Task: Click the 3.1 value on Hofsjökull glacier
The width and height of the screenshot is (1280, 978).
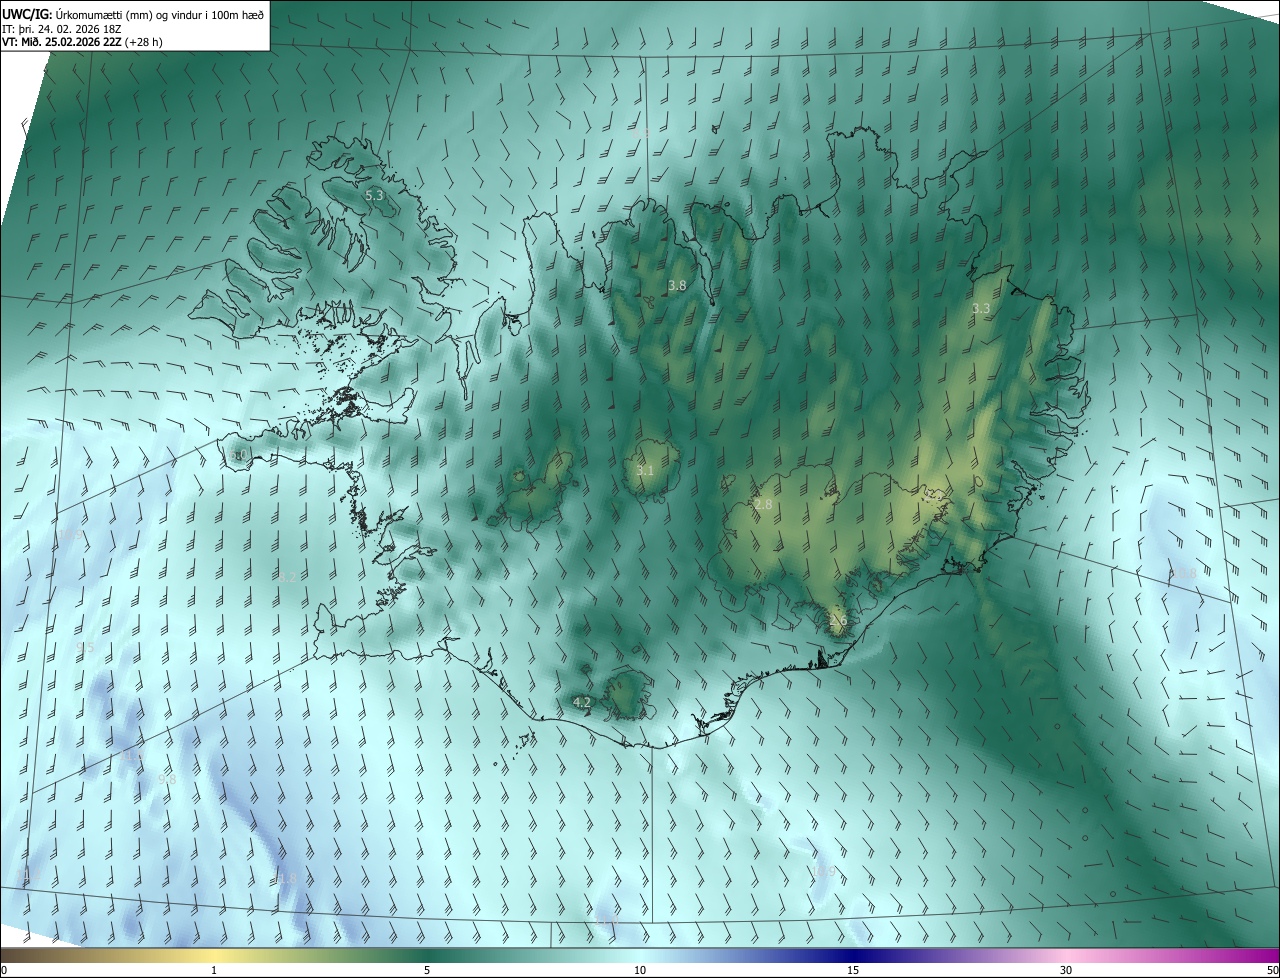Action: tap(645, 470)
